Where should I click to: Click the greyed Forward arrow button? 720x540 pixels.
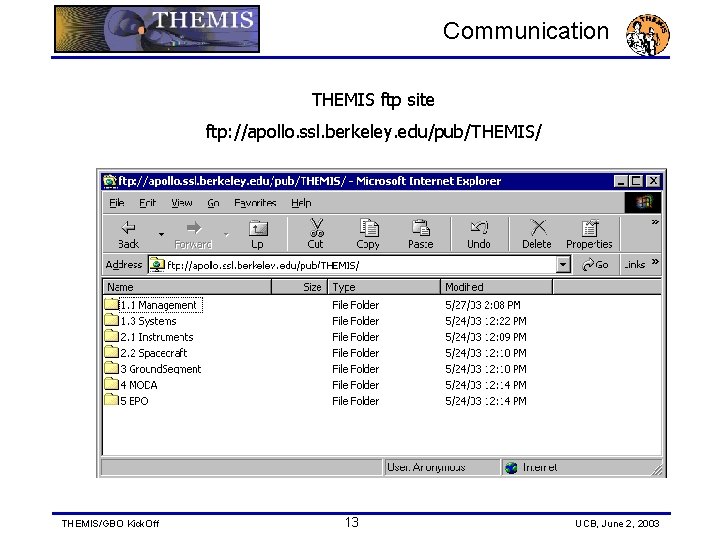[x=193, y=234]
